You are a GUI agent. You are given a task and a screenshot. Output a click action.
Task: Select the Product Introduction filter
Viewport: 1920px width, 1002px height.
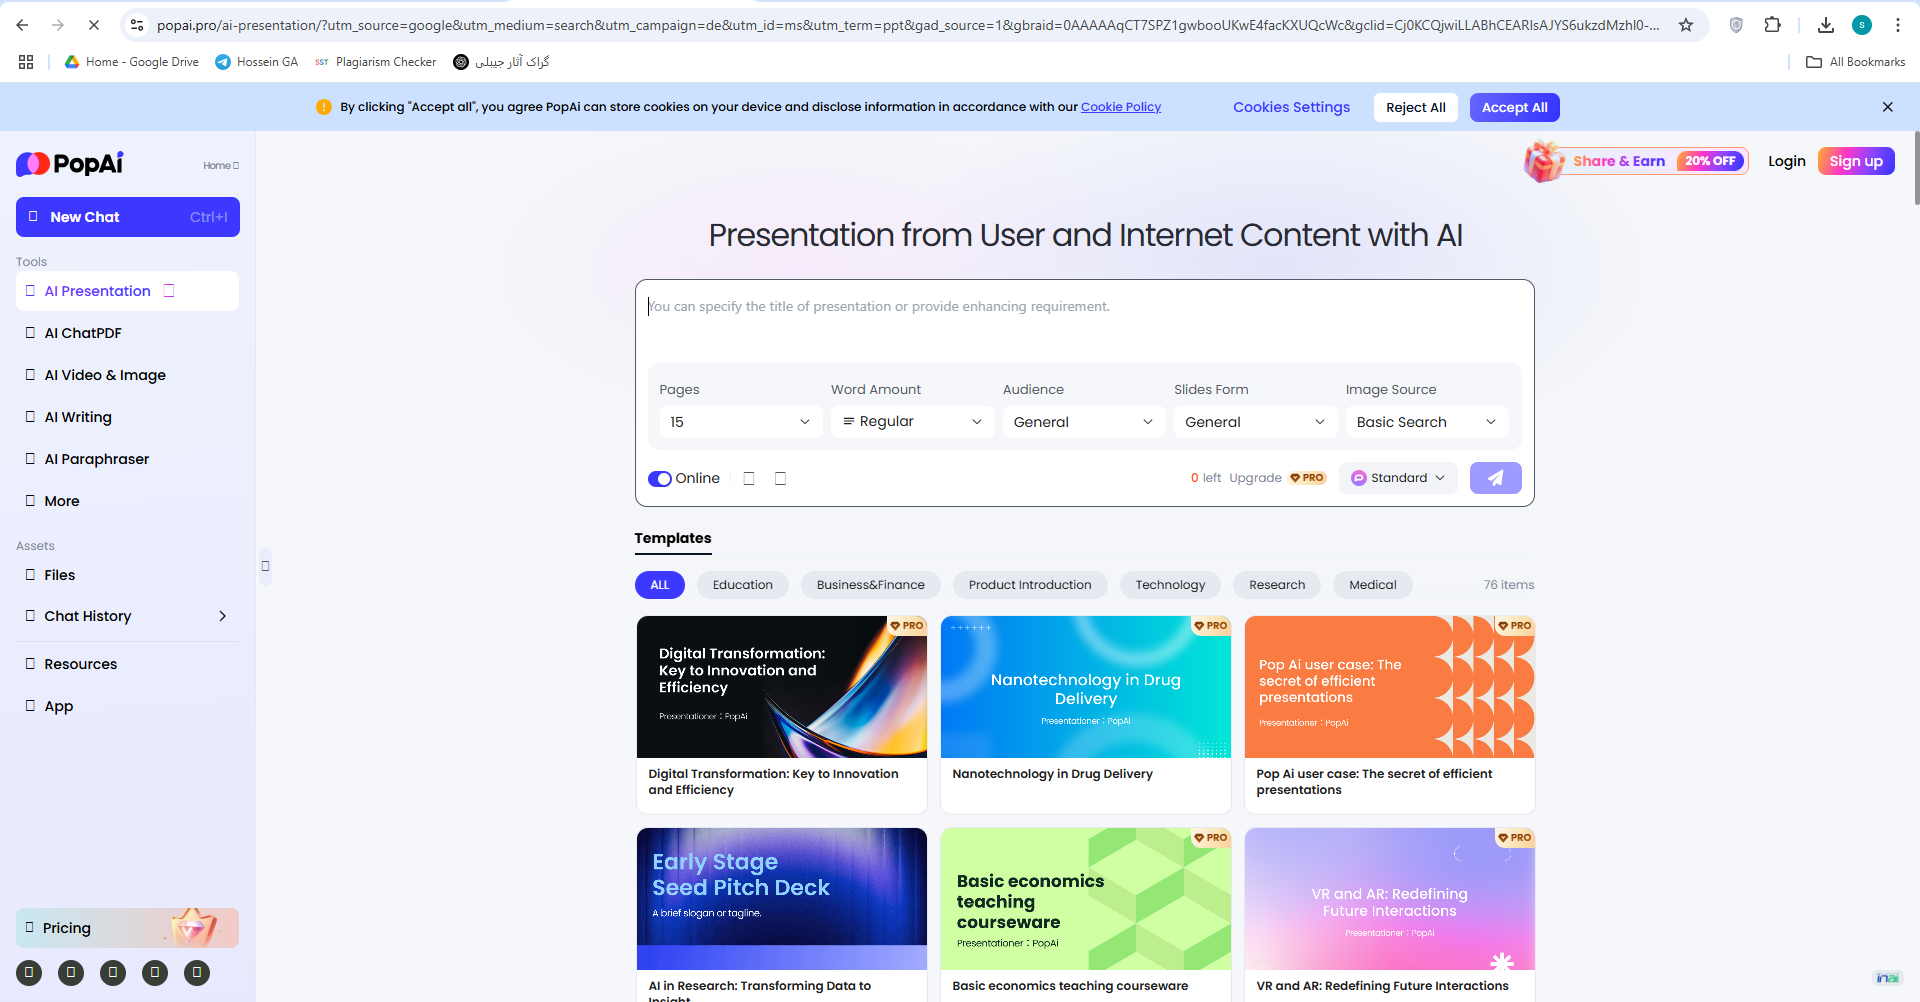[1030, 585]
